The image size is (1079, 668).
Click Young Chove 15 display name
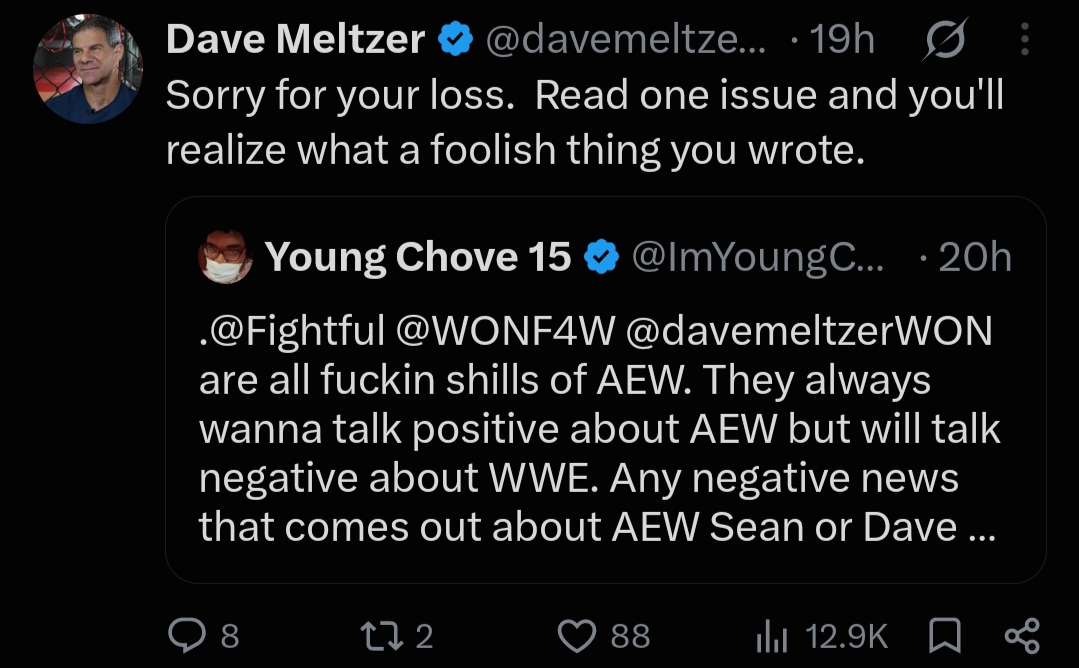[418, 257]
